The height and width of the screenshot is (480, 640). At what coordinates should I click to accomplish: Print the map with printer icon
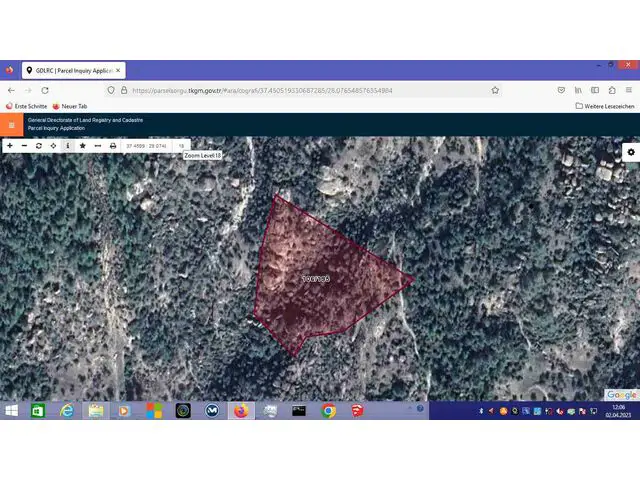click(112, 146)
